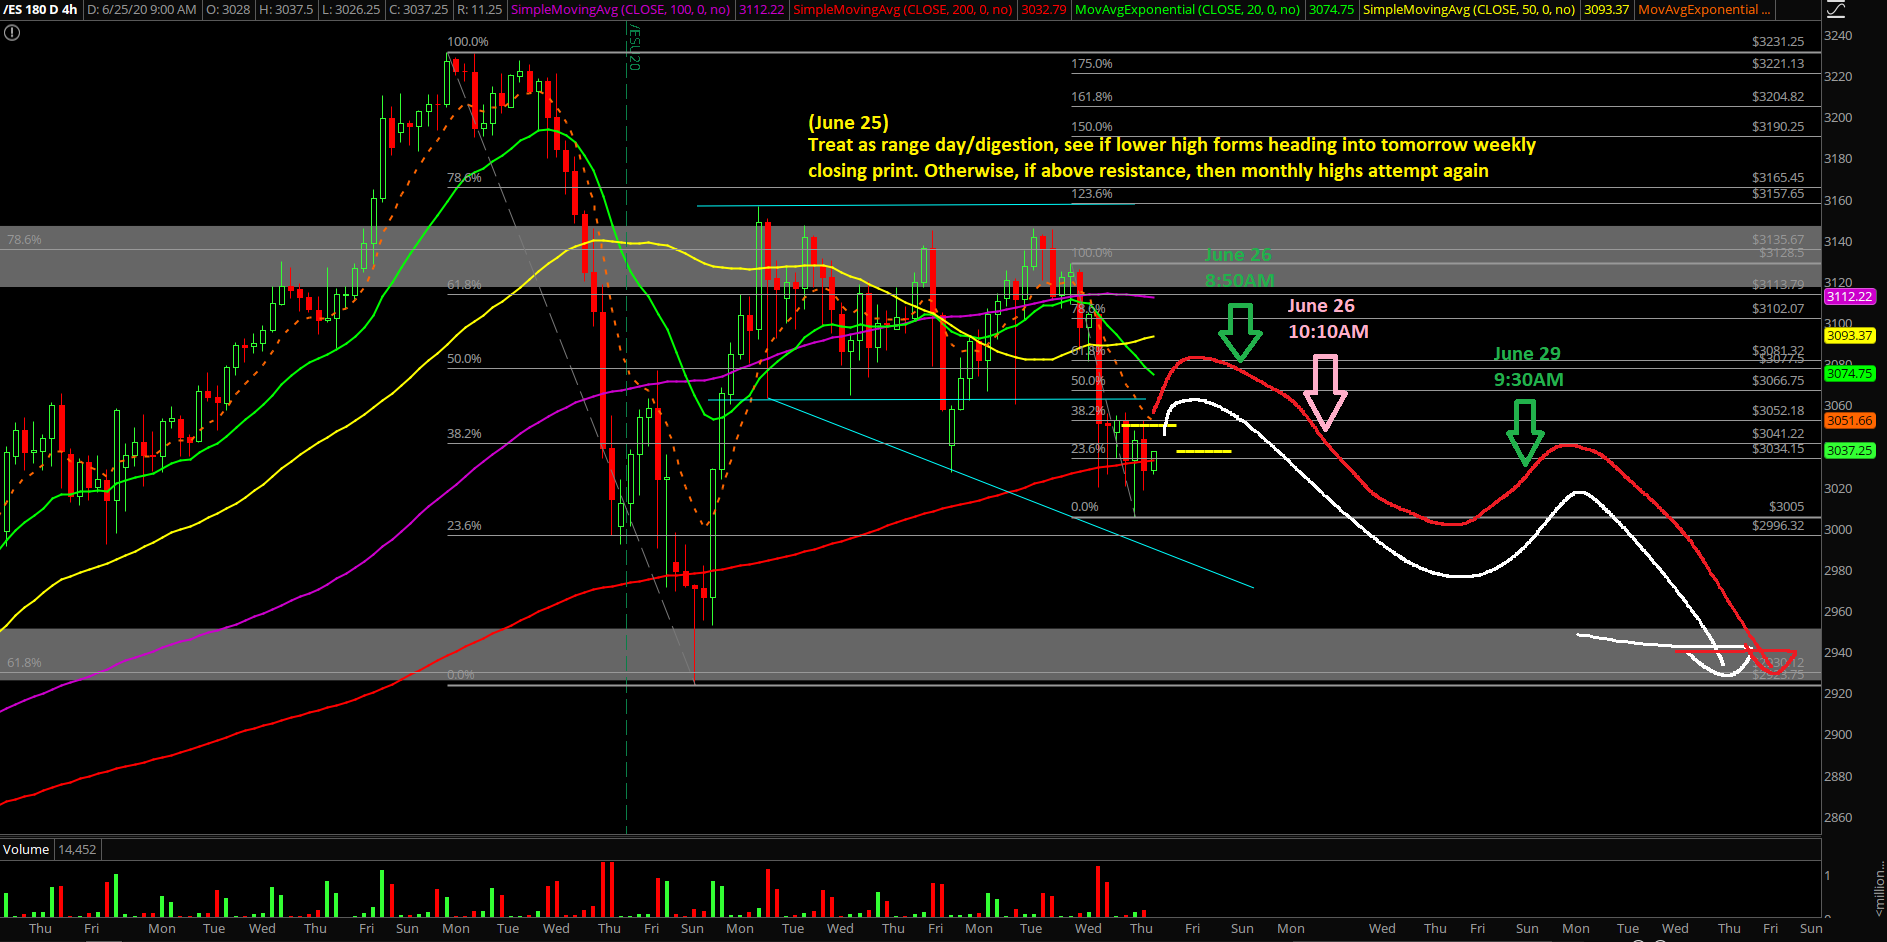Viewport: 1887px width, 942px height.
Task: Click the /ES 180 D 4h symbol label
Action: (40, 9)
